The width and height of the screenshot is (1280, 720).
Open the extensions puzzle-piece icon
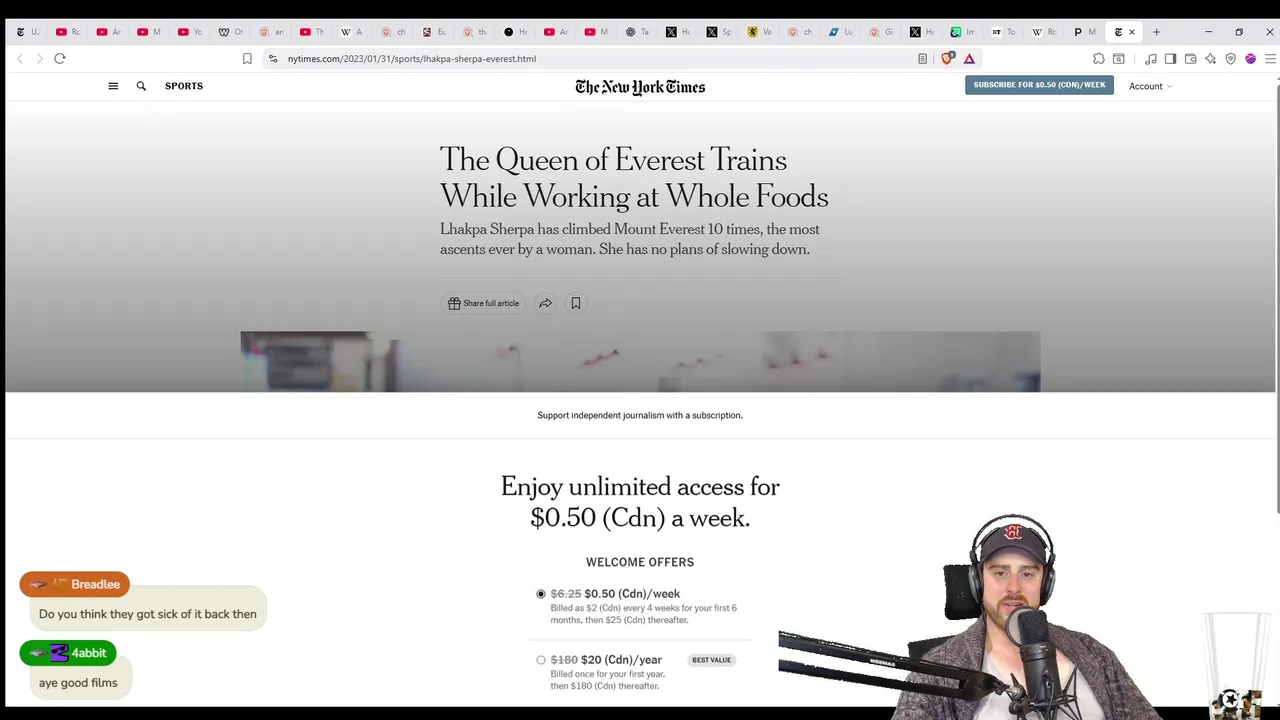(1098, 59)
